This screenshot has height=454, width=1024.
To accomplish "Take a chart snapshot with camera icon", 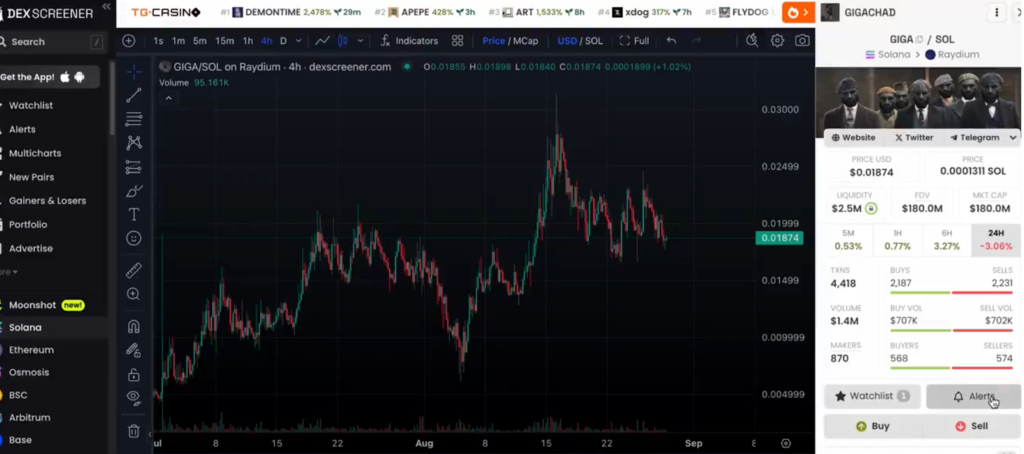I will (x=802, y=41).
